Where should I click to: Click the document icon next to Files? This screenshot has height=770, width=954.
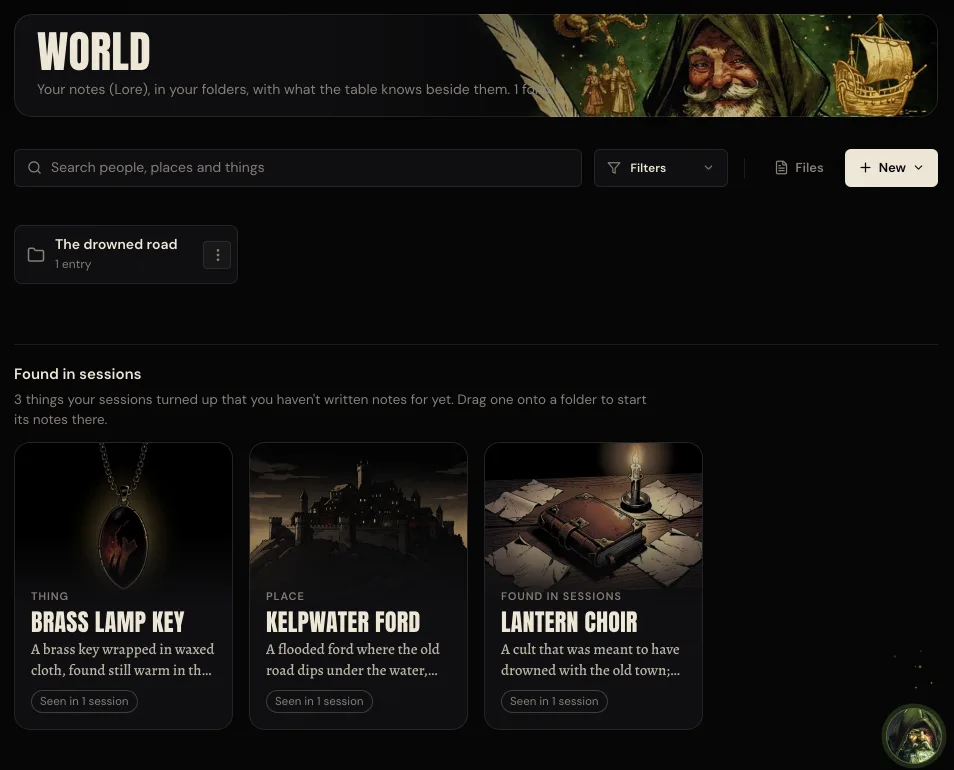click(781, 168)
